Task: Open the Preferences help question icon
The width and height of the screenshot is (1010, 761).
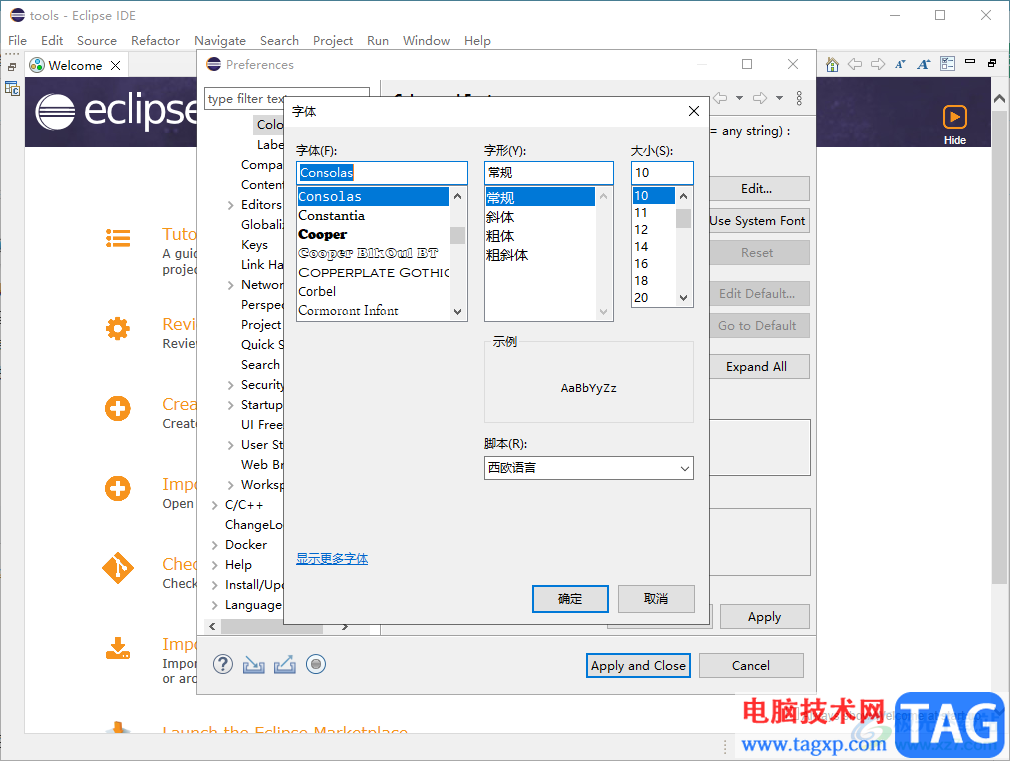Action: 223,664
